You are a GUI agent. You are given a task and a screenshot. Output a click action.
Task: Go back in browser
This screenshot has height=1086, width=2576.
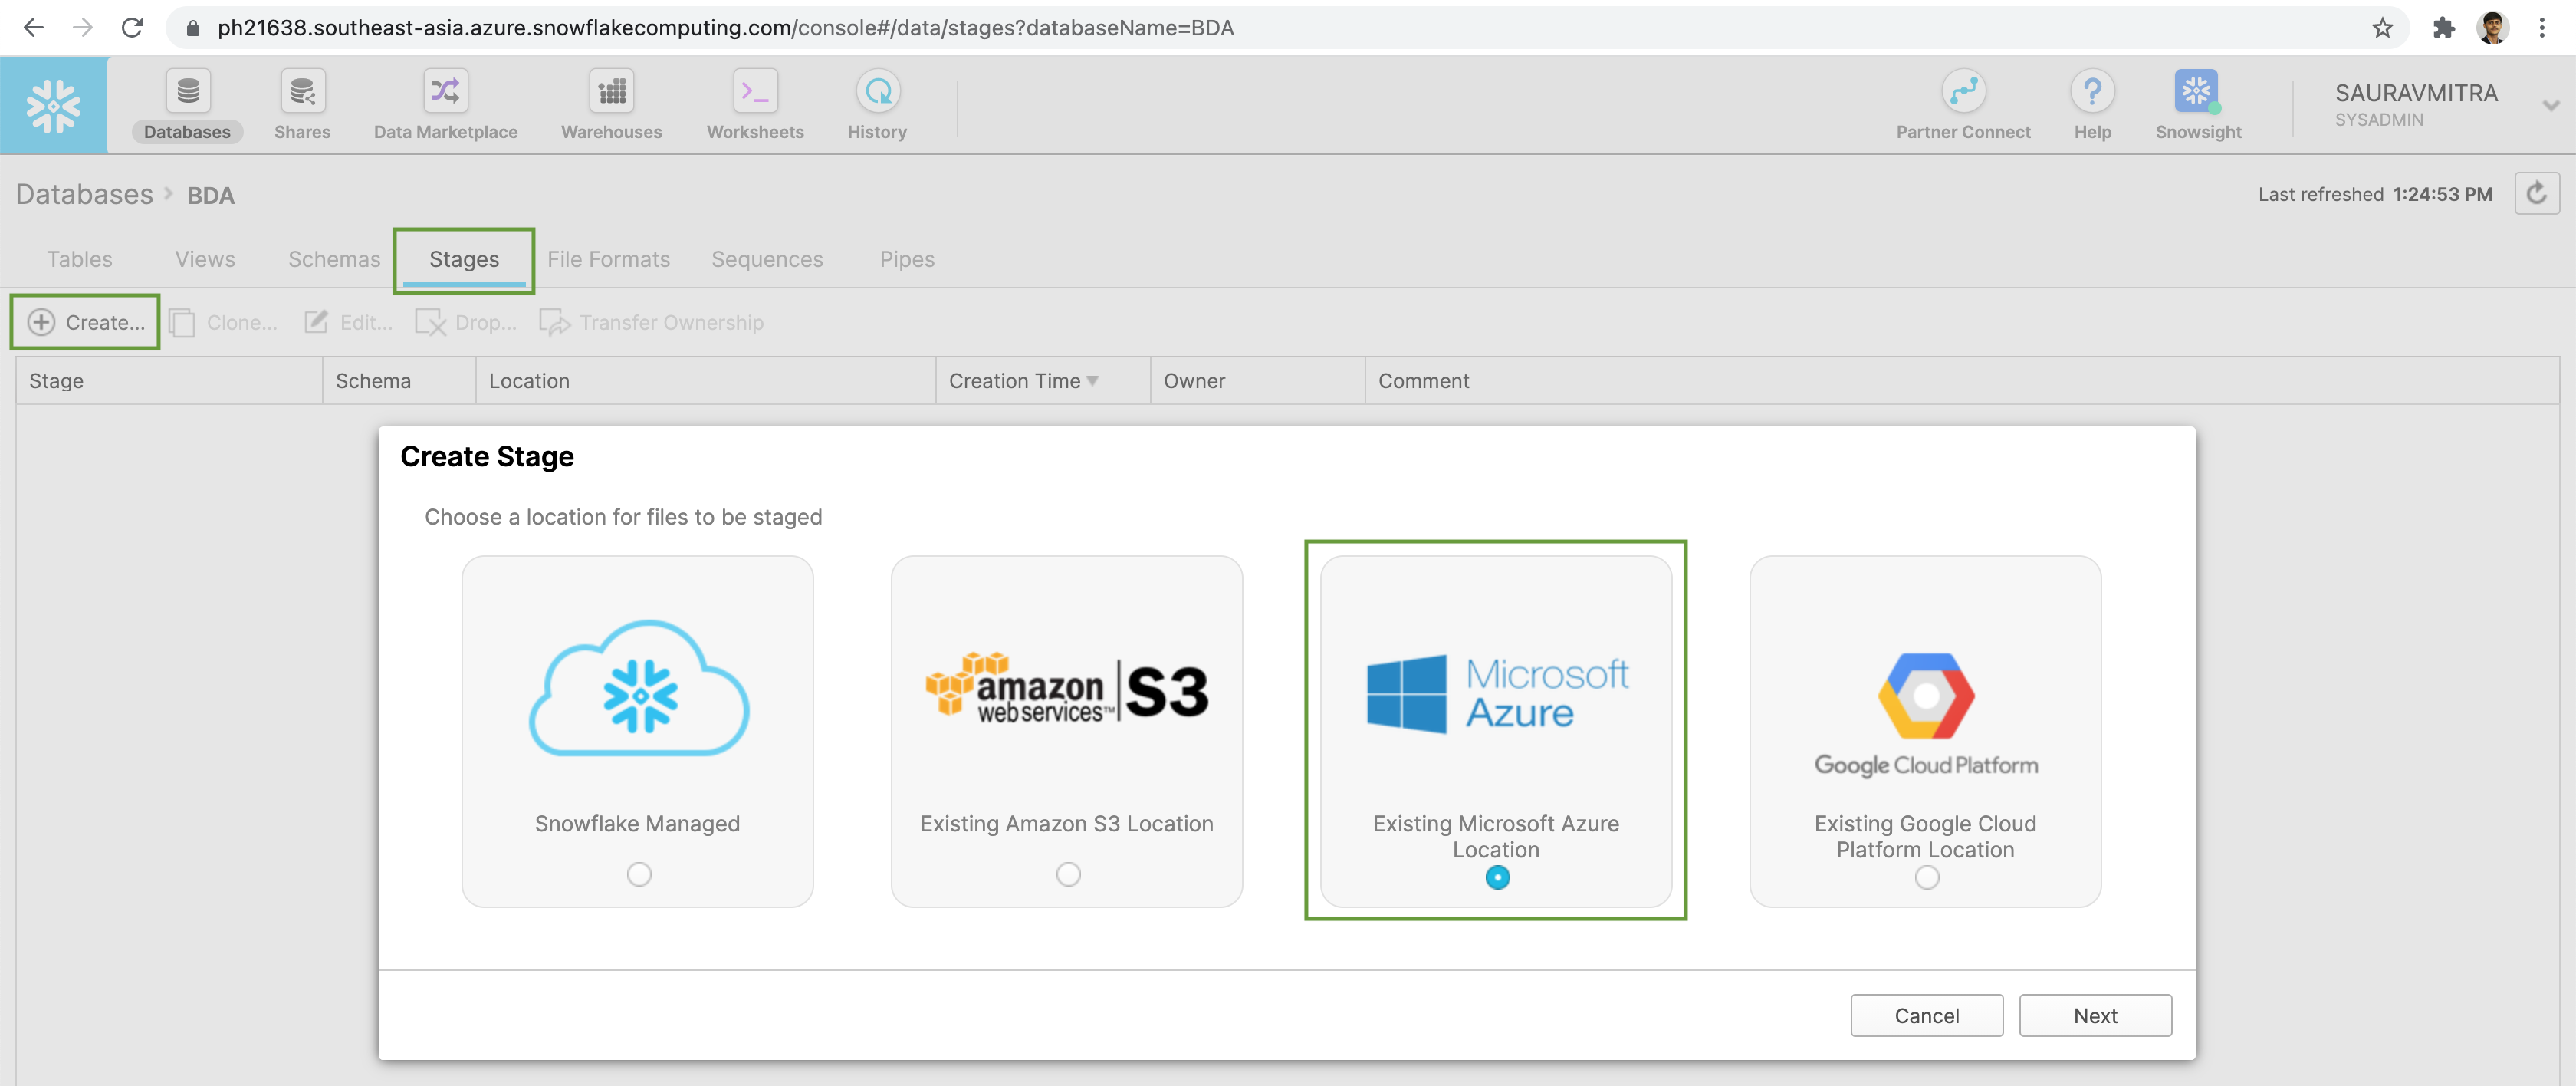pos(33,28)
